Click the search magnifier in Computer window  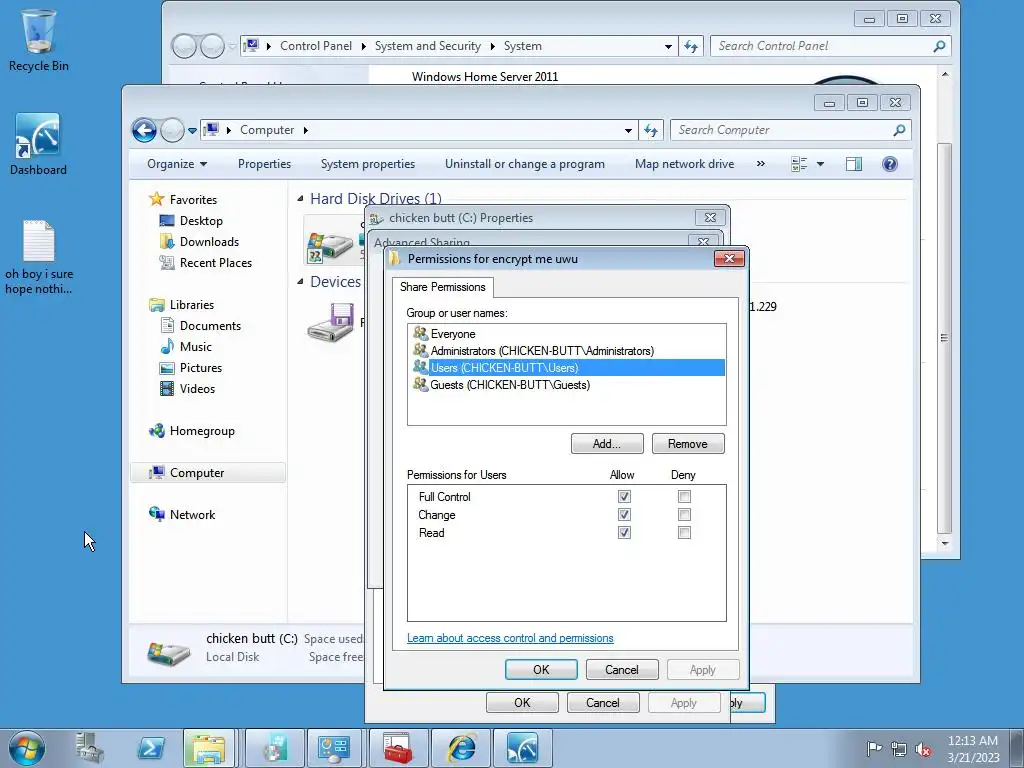click(899, 130)
